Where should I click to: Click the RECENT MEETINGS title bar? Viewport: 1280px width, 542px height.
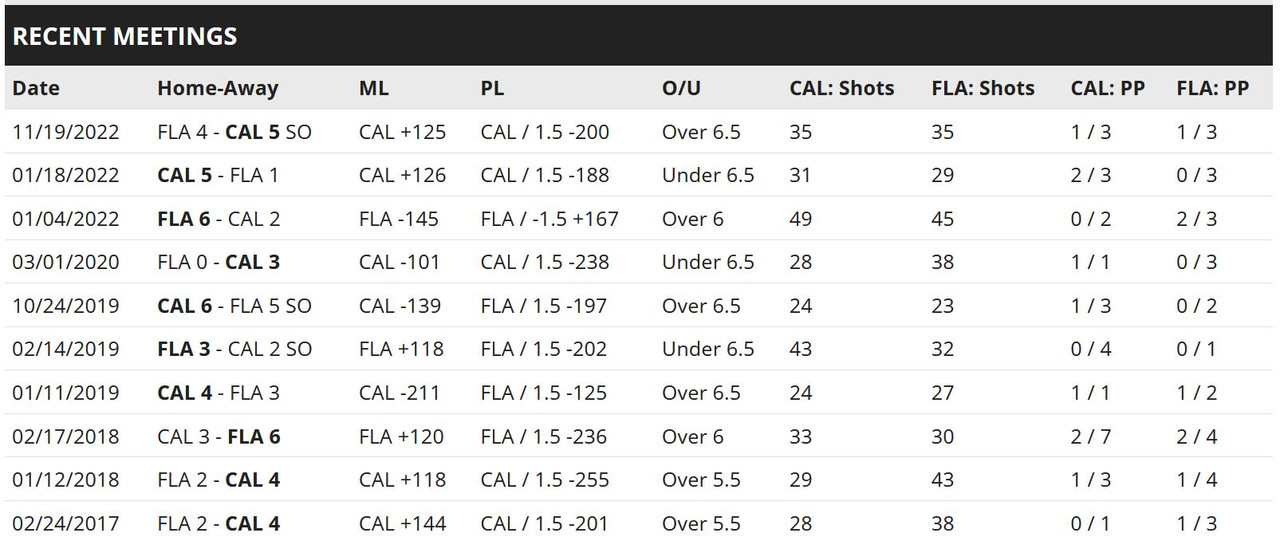click(x=640, y=36)
